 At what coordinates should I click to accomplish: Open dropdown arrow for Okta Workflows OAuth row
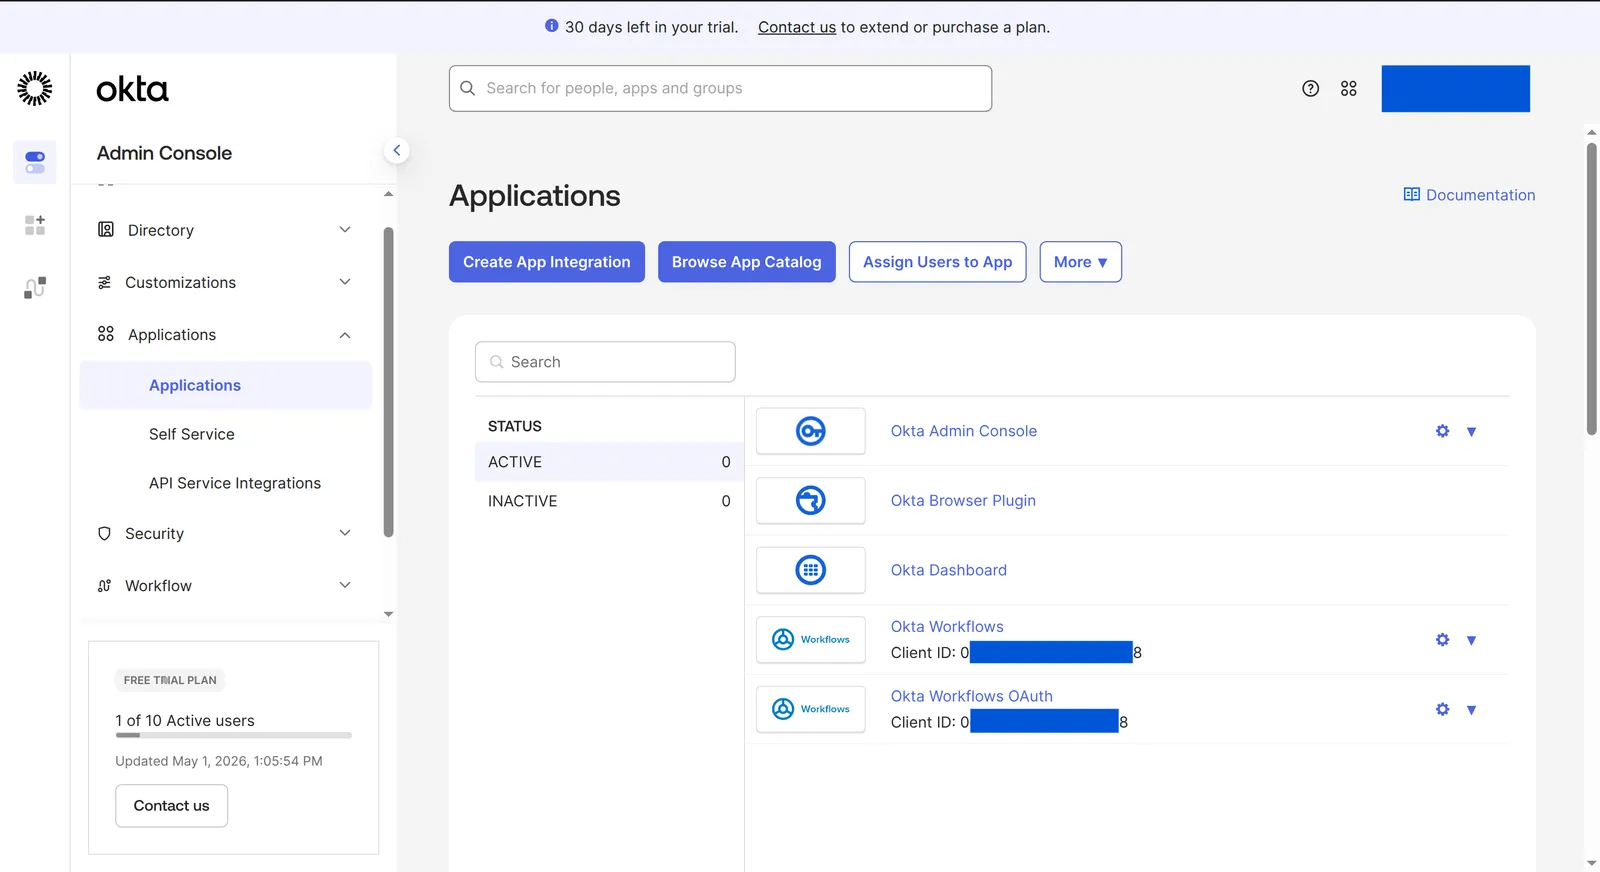(x=1472, y=710)
